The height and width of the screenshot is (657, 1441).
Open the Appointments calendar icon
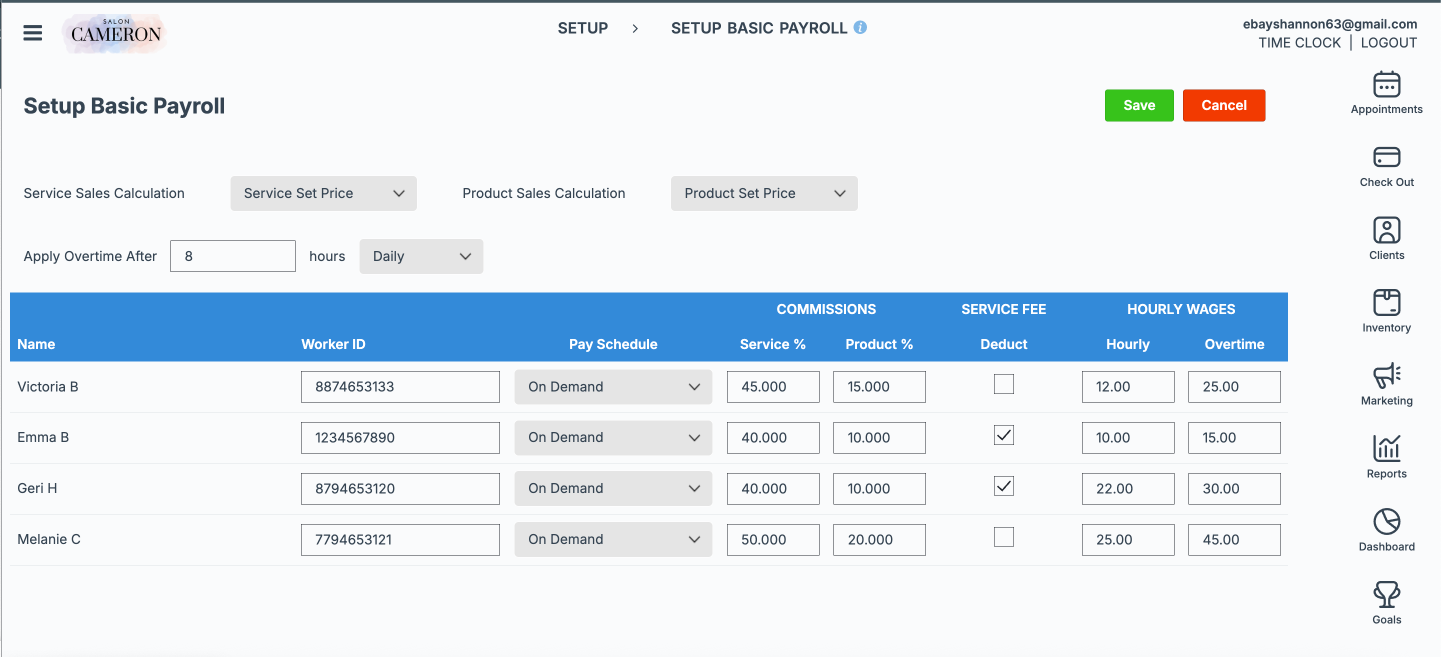point(1386,85)
